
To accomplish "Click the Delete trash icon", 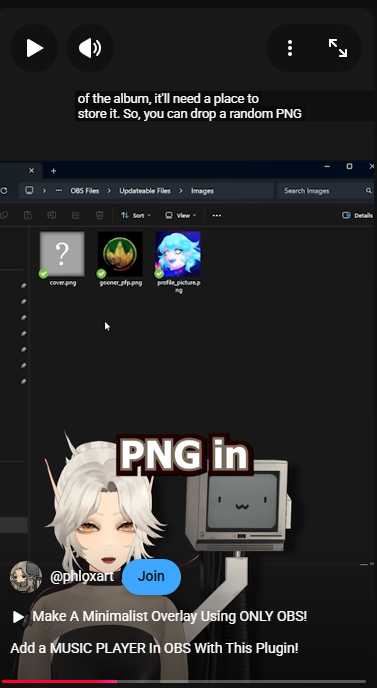I will [x=100, y=215].
